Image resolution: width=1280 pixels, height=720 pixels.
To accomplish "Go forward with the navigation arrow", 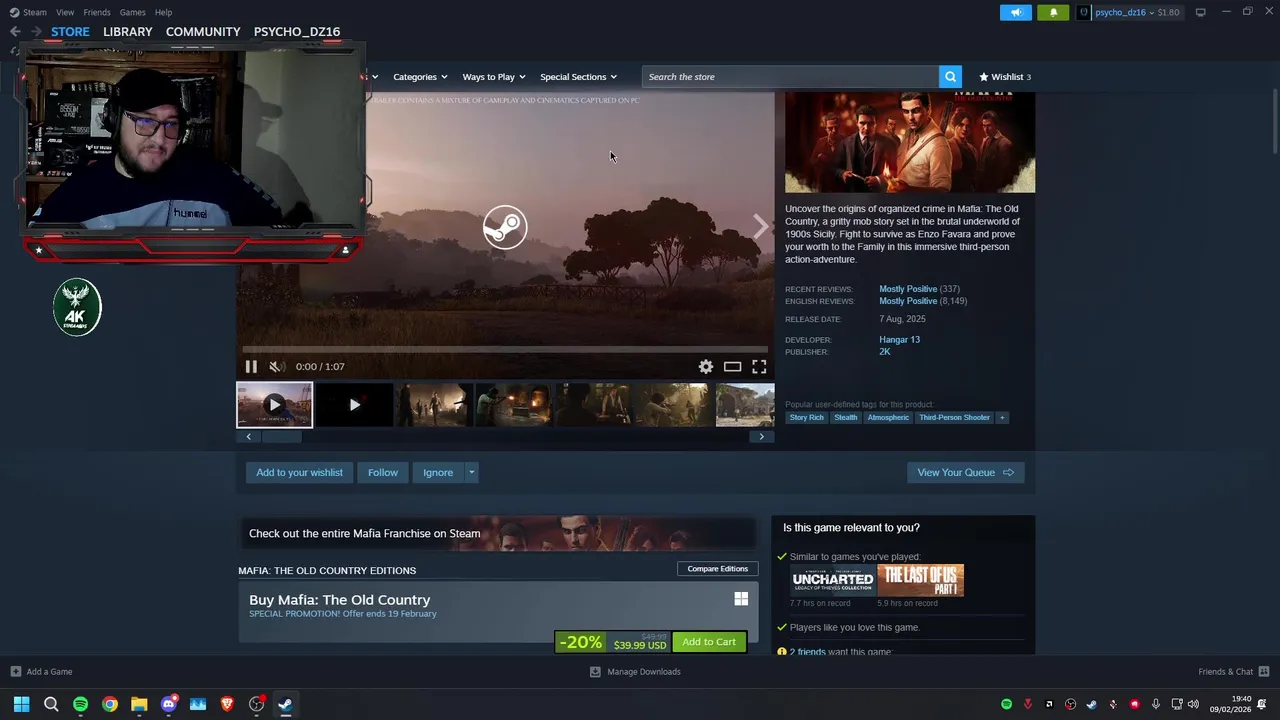I will click(35, 31).
